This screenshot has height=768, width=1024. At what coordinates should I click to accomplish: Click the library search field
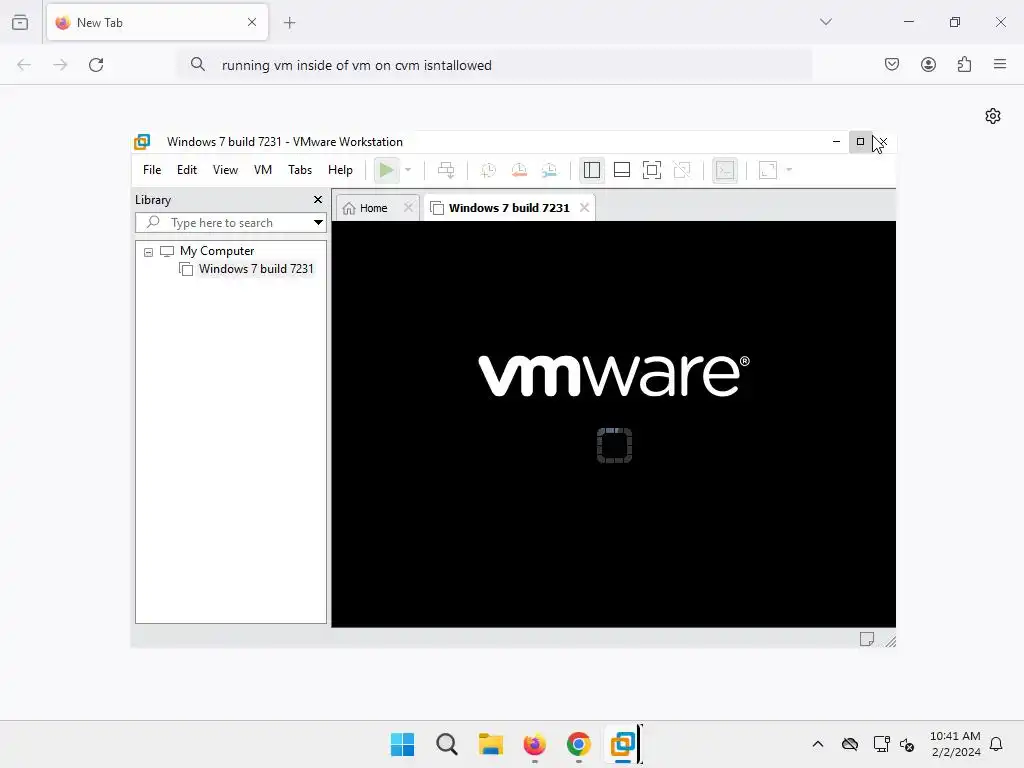[230, 223]
